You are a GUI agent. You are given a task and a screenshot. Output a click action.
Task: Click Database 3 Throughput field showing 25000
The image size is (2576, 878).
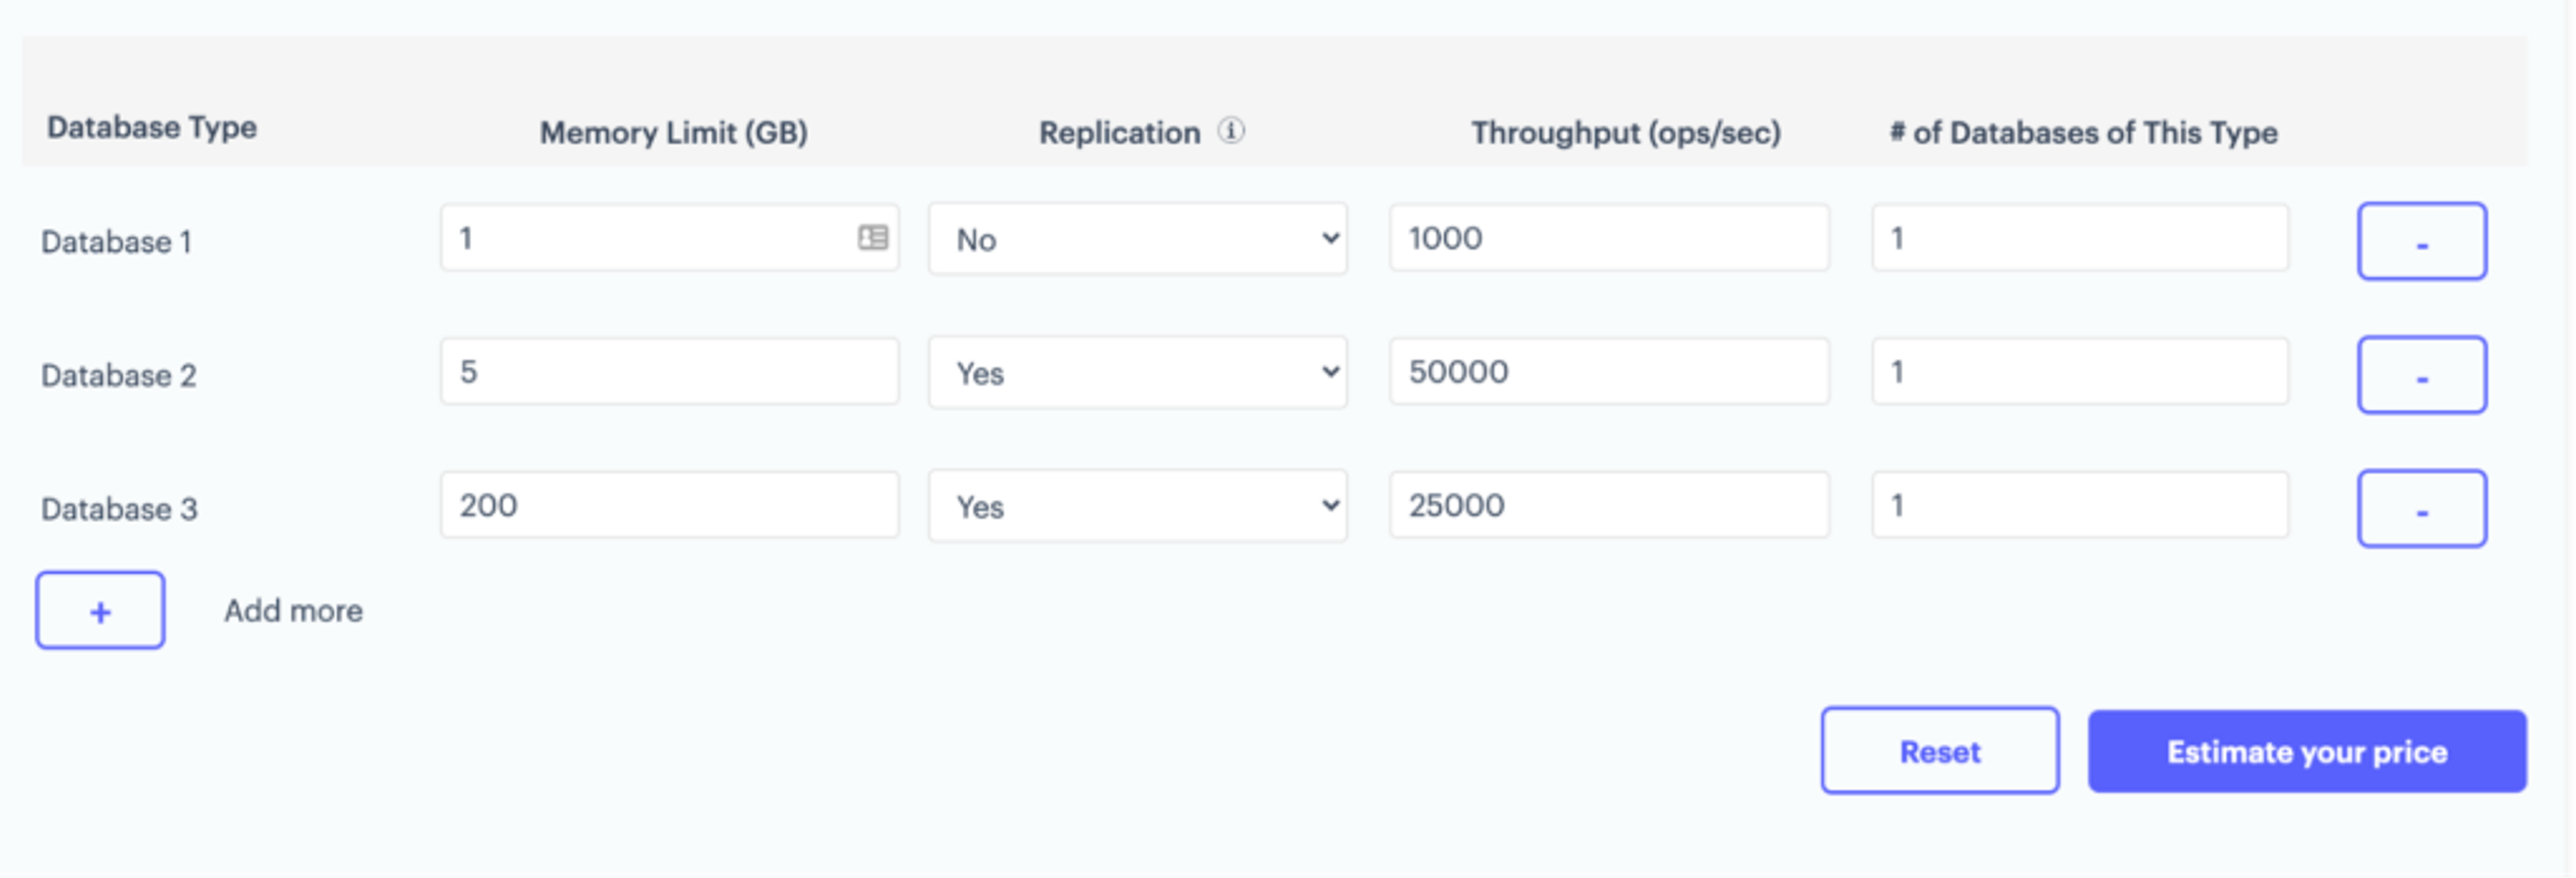coord(1608,505)
